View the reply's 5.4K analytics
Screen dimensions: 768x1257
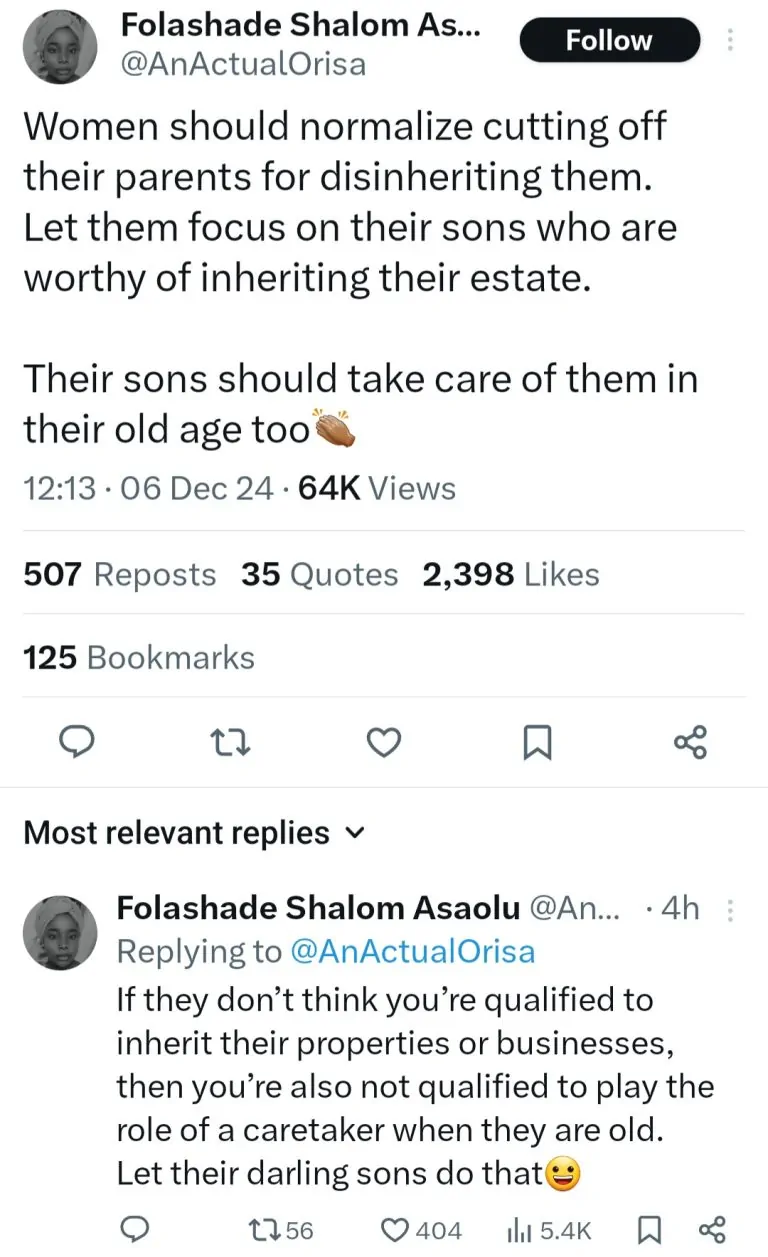click(x=550, y=1230)
